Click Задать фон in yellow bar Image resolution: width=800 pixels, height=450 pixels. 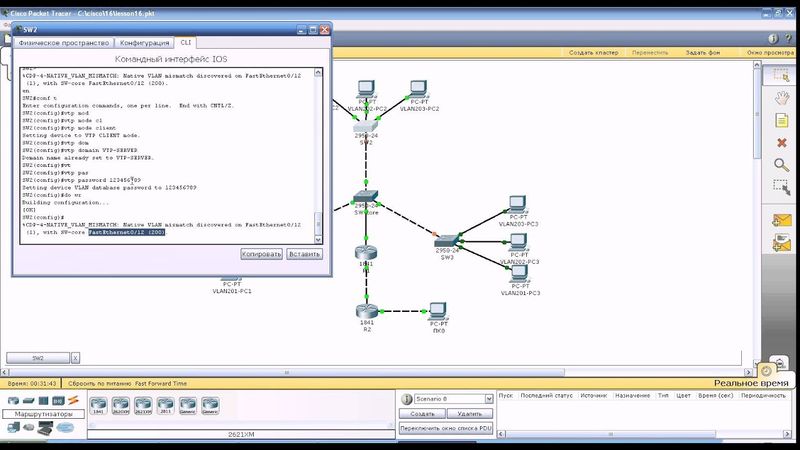coord(703,53)
